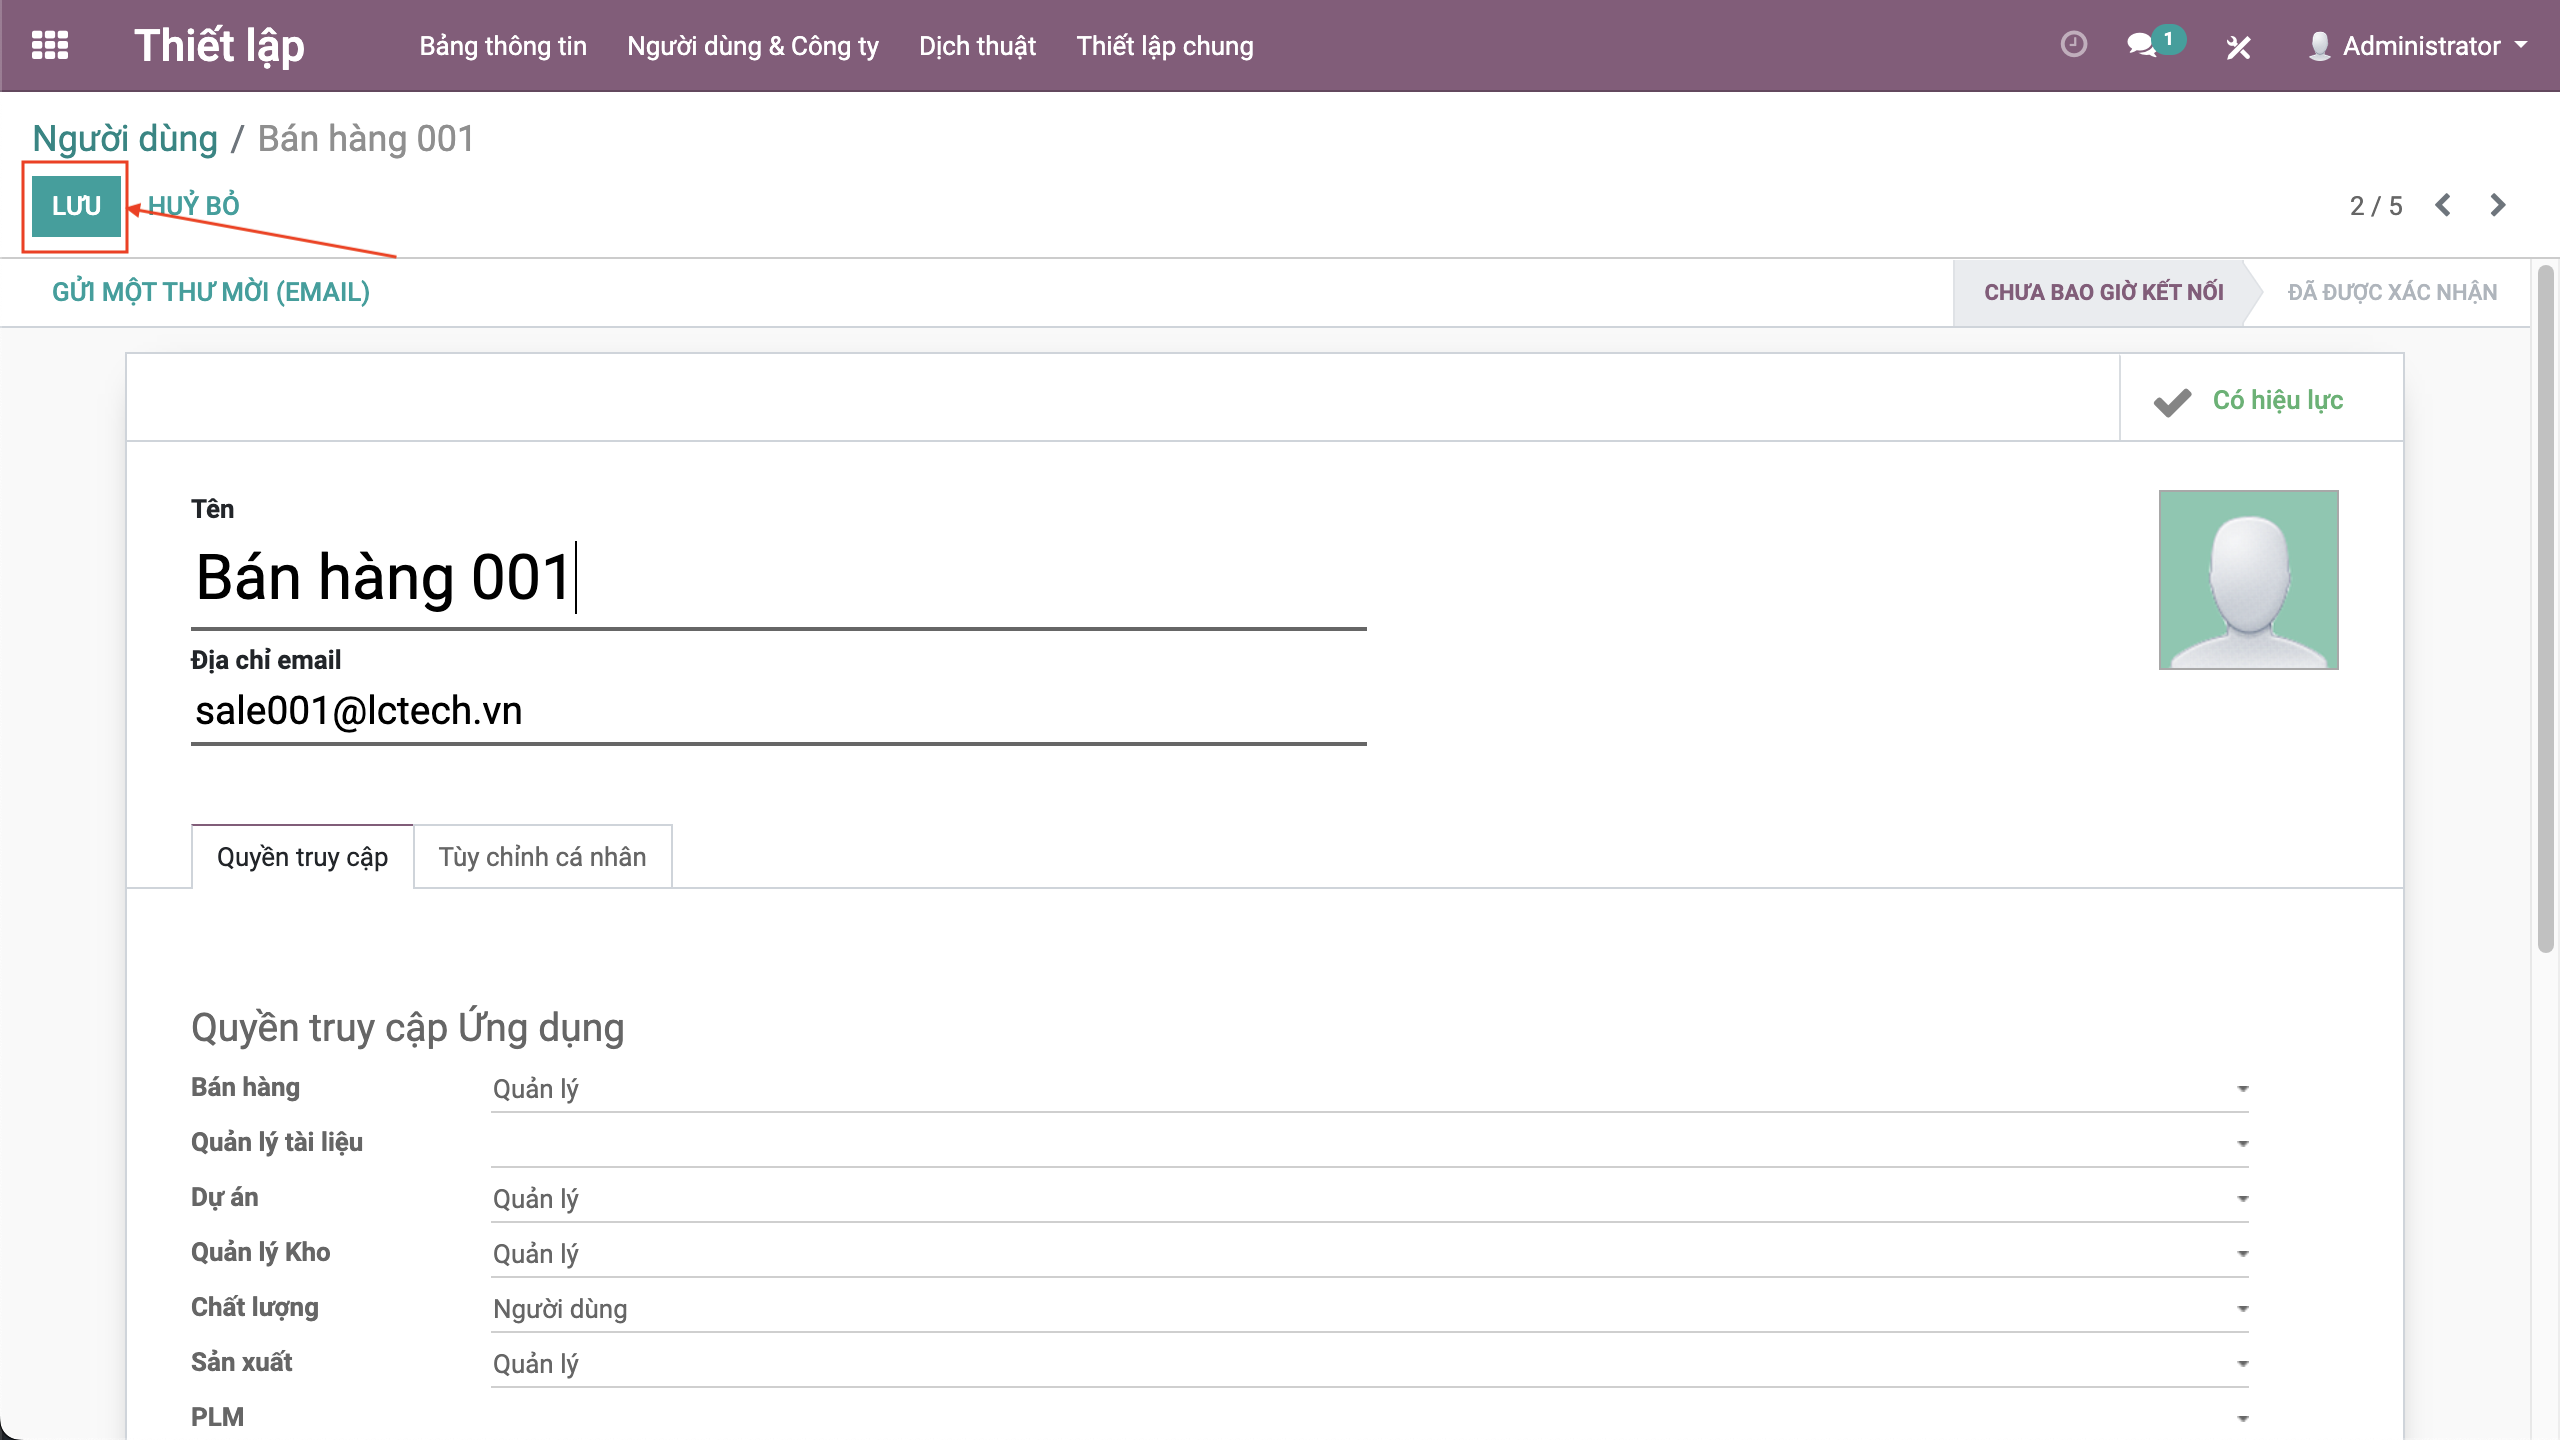Select CHƯA BAO GIỜ KẾT NỐI status
Screen dimensions: 2560x1440
2103,292
